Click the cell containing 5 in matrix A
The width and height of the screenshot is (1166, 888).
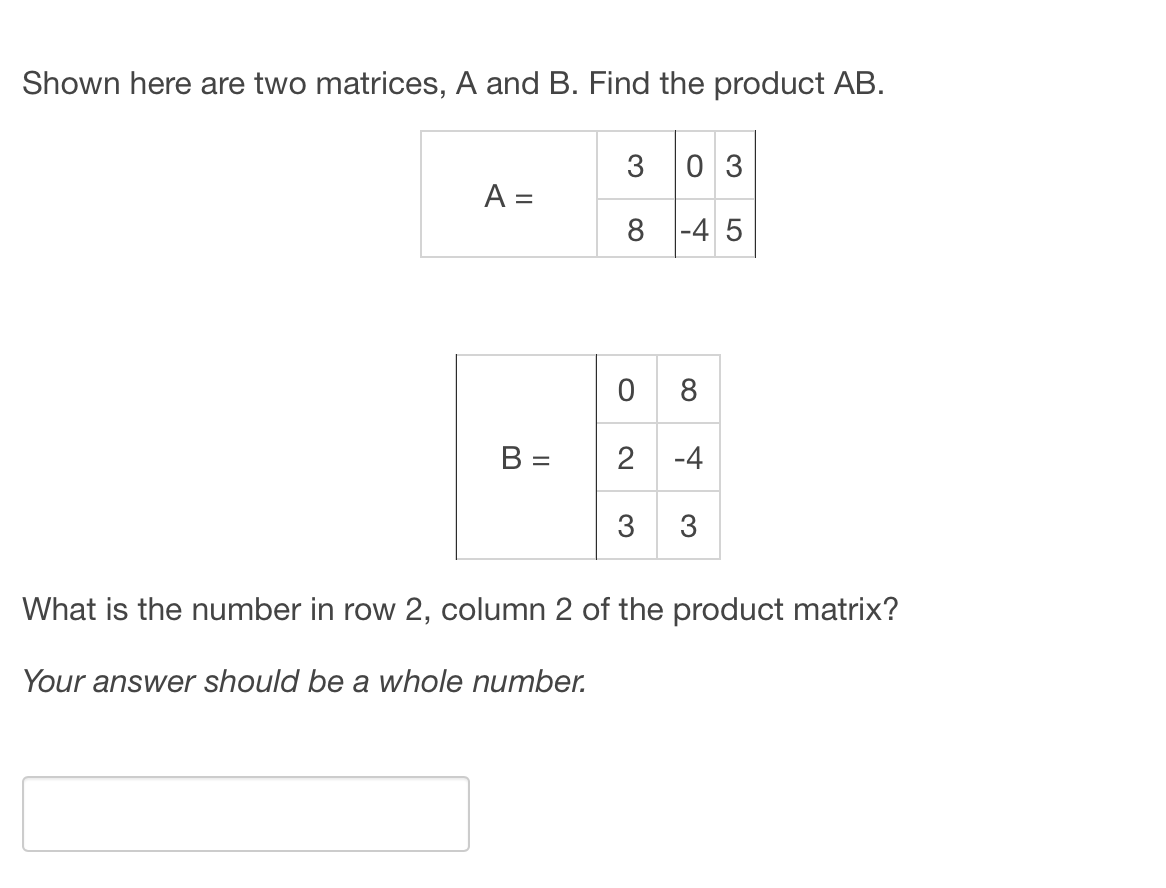[x=735, y=229]
